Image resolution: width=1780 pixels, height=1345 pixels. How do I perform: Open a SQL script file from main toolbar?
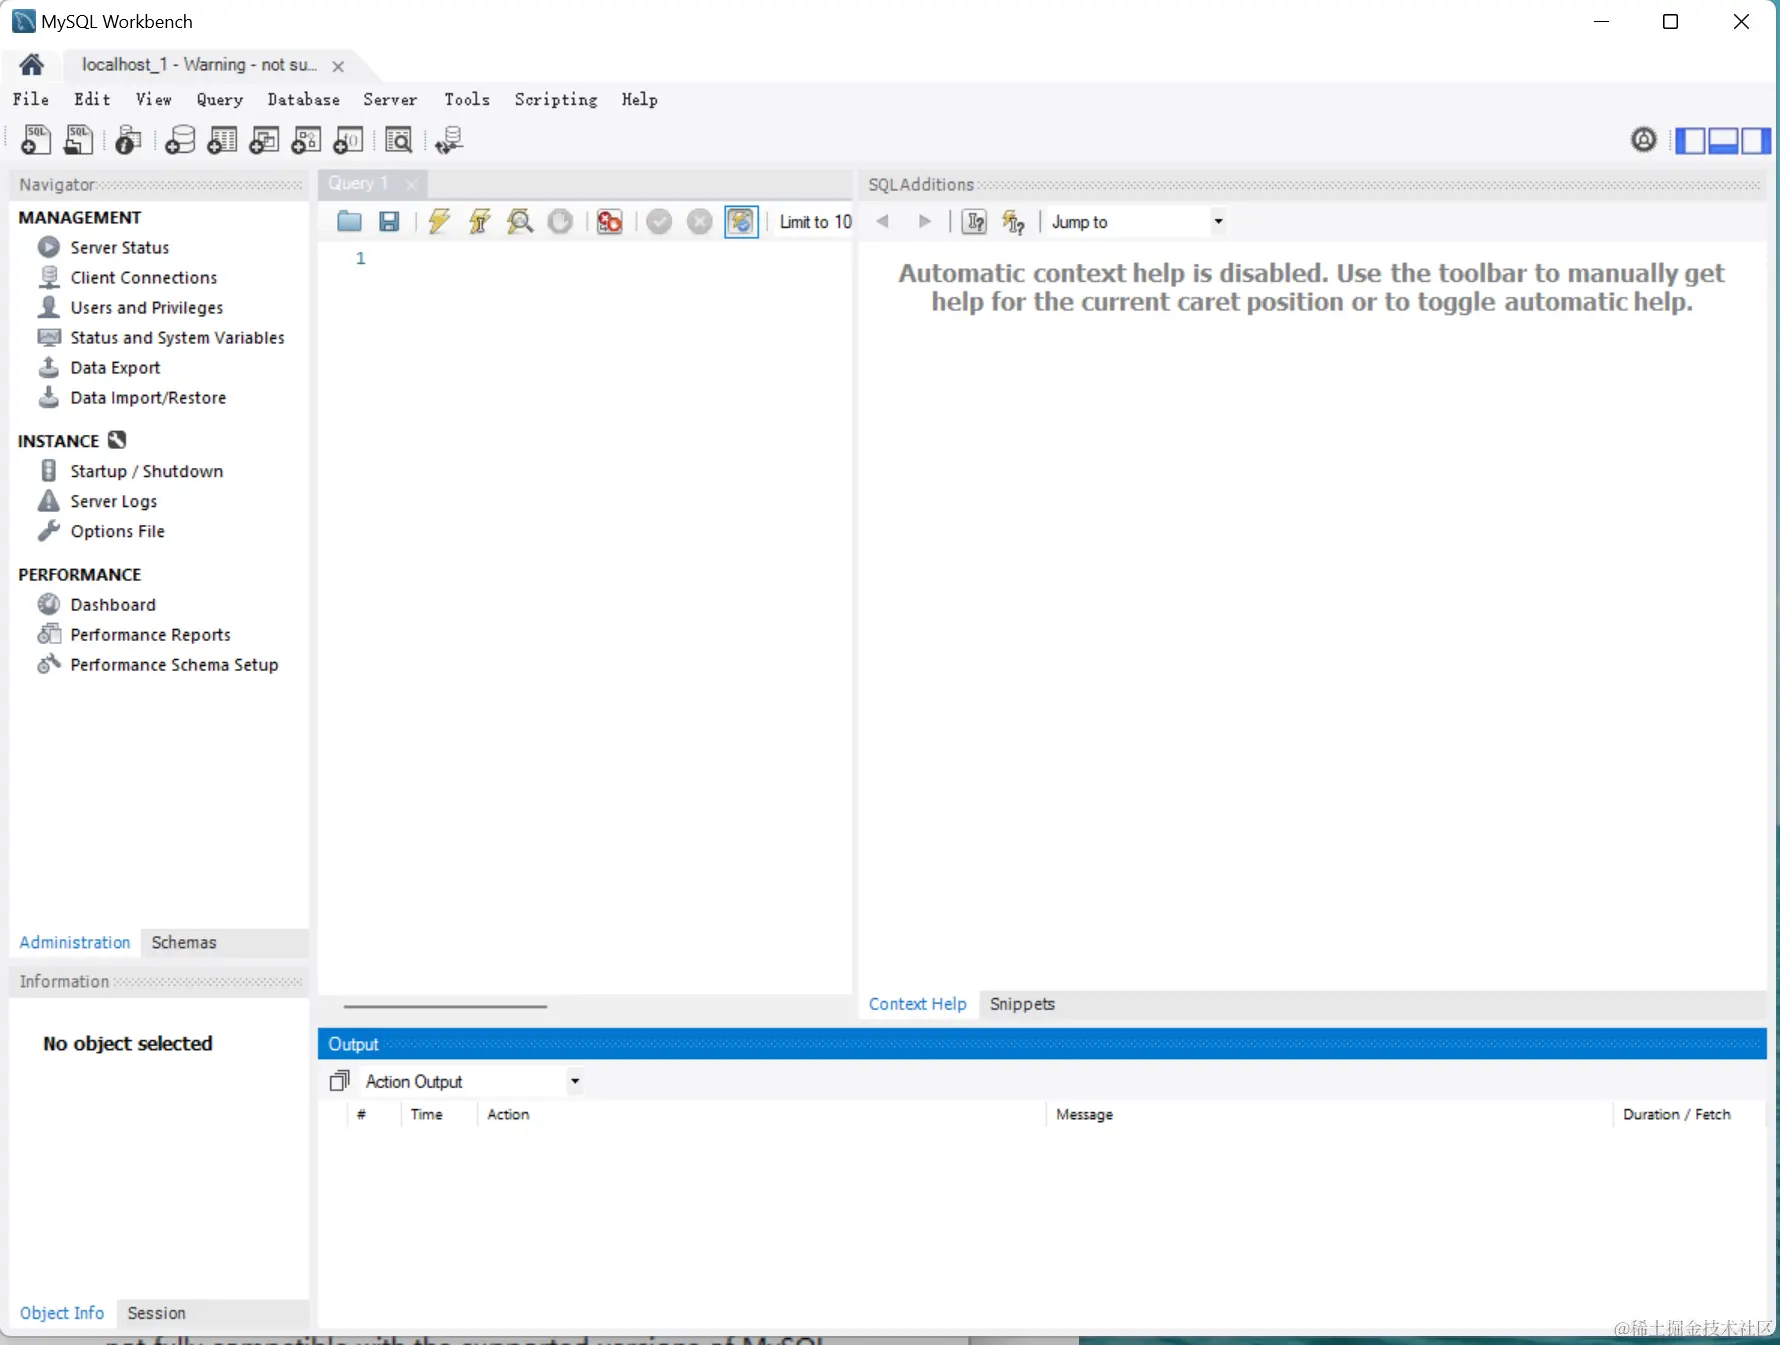[78, 140]
